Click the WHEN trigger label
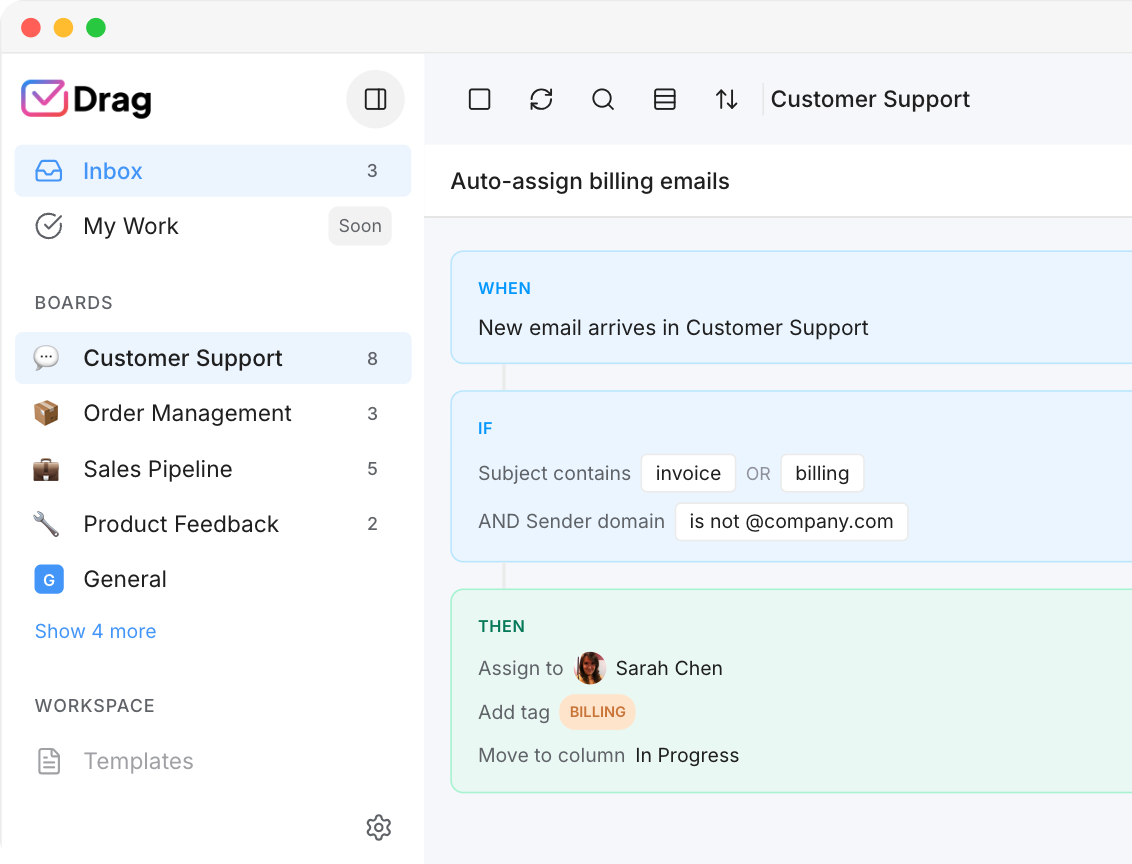The width and height of the screenshot is (1132, 864). pyautogui.click(x=505, y=288)
